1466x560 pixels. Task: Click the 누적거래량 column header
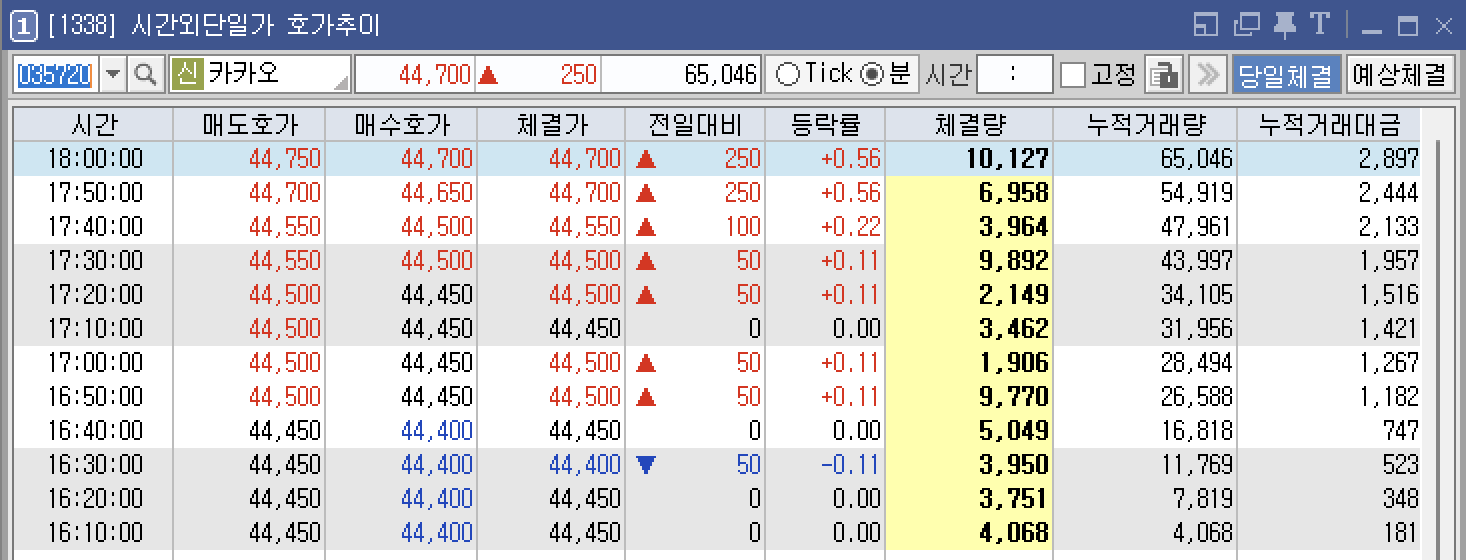pos(1145,125)
